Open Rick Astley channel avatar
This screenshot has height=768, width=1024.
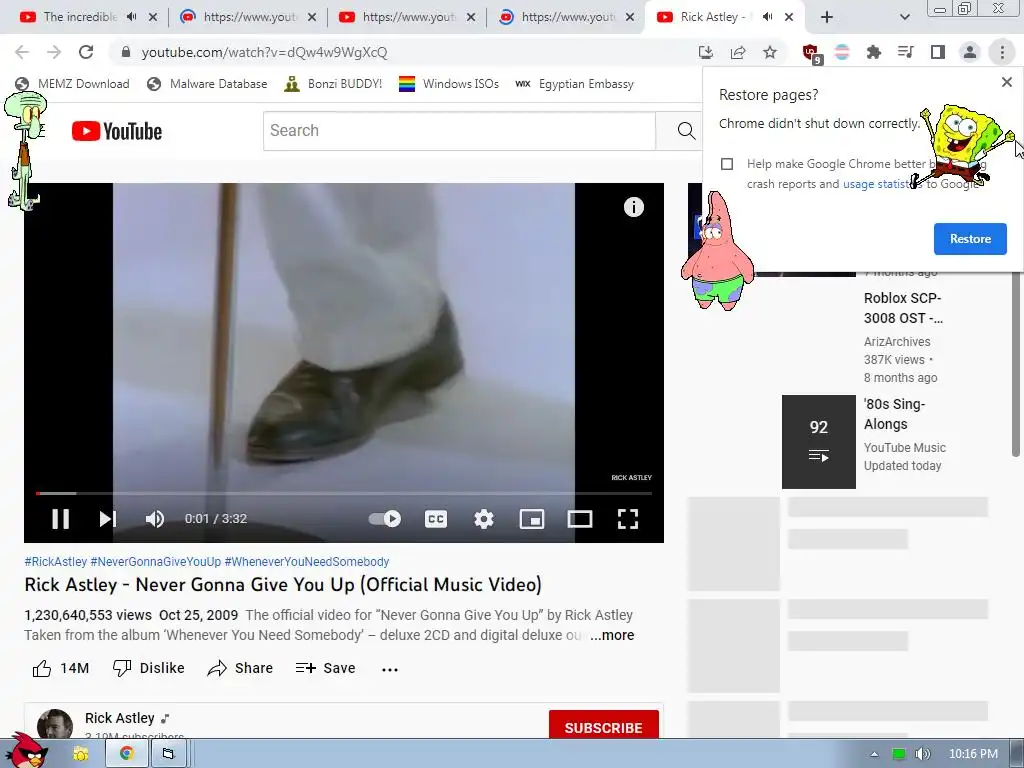(55, 724)
